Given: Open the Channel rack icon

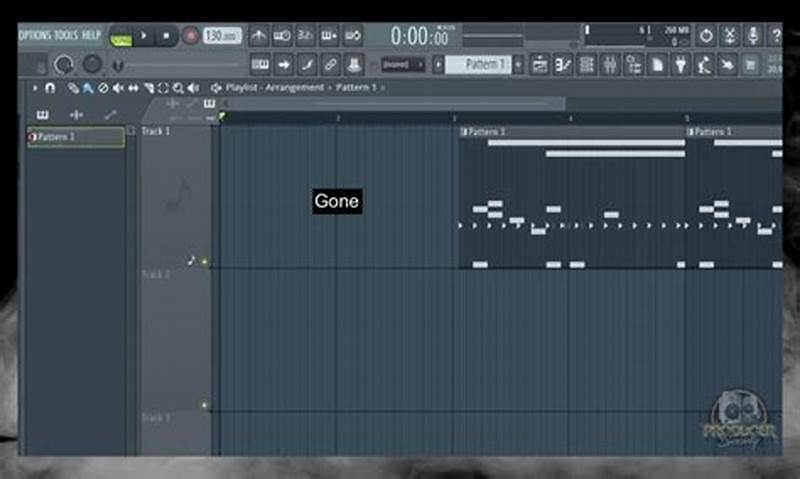Looking at the screenshot, I should (x=586, y=65).
